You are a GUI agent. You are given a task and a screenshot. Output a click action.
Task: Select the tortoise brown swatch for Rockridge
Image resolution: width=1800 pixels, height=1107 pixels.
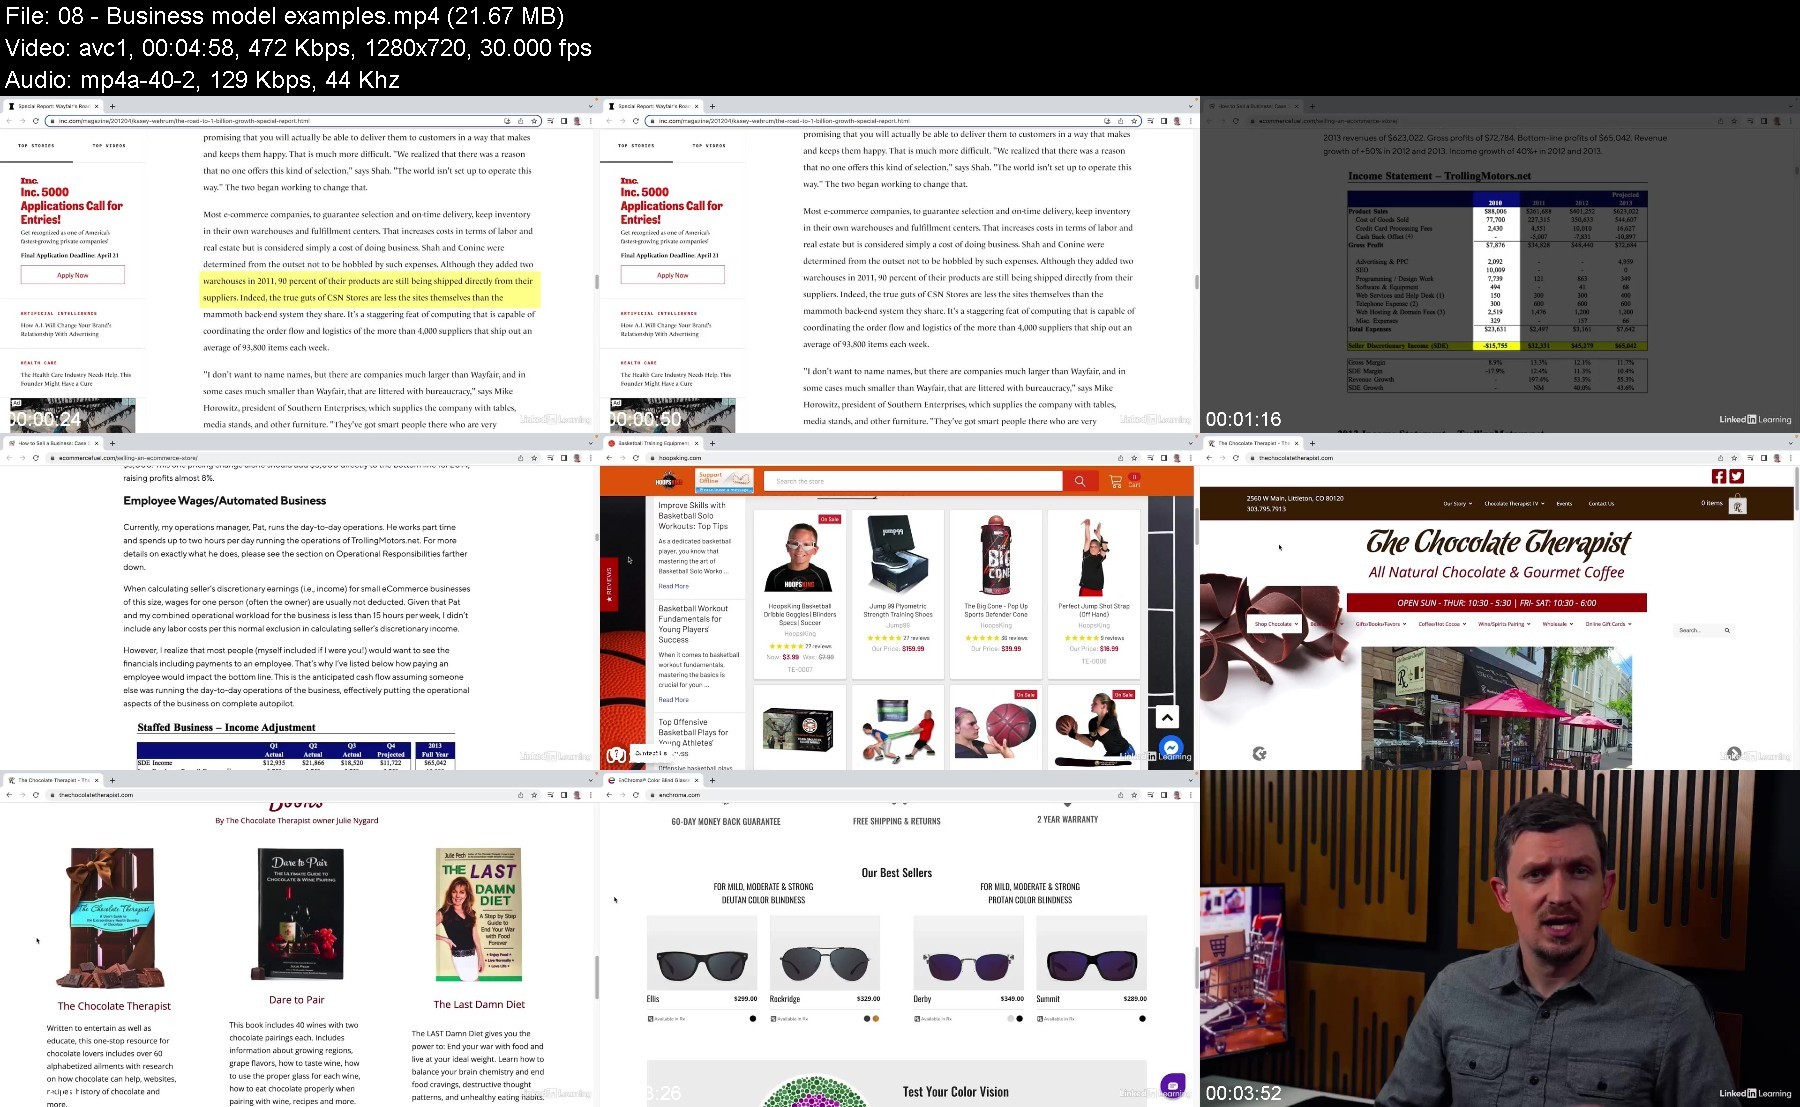pyautogui.click(x=876, y=1019)
